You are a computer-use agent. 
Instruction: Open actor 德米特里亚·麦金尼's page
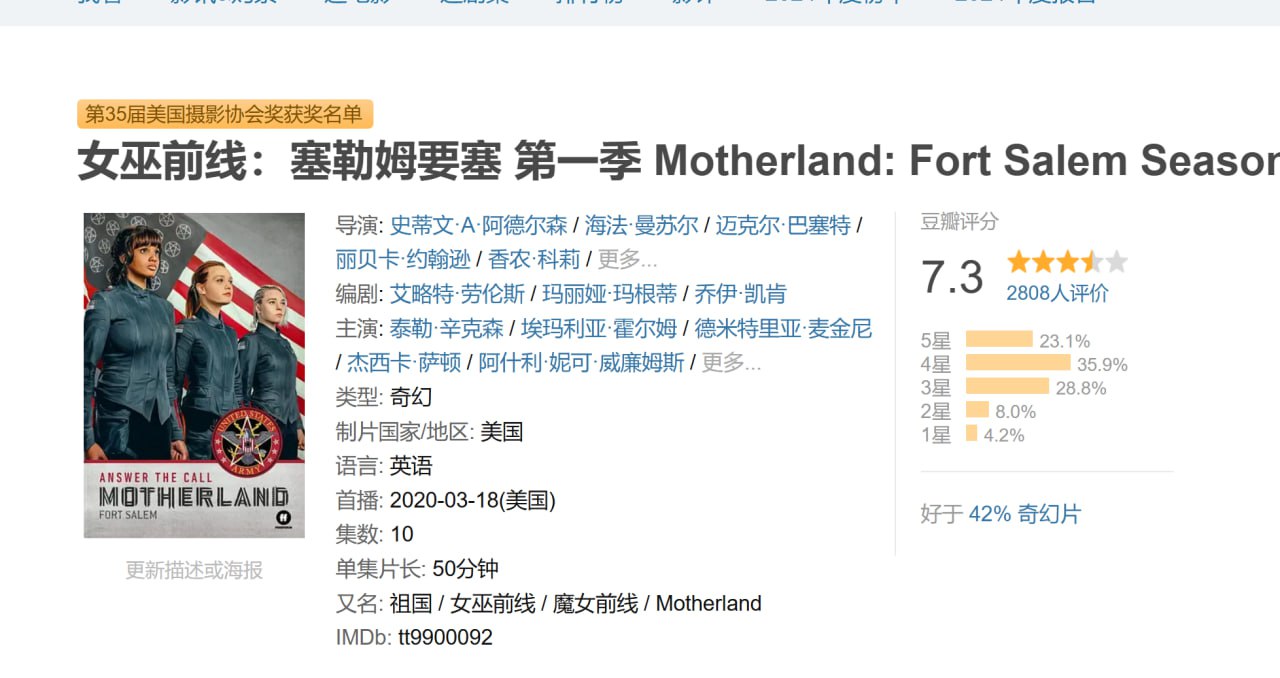pyautogui.click(x=783, y=328)
